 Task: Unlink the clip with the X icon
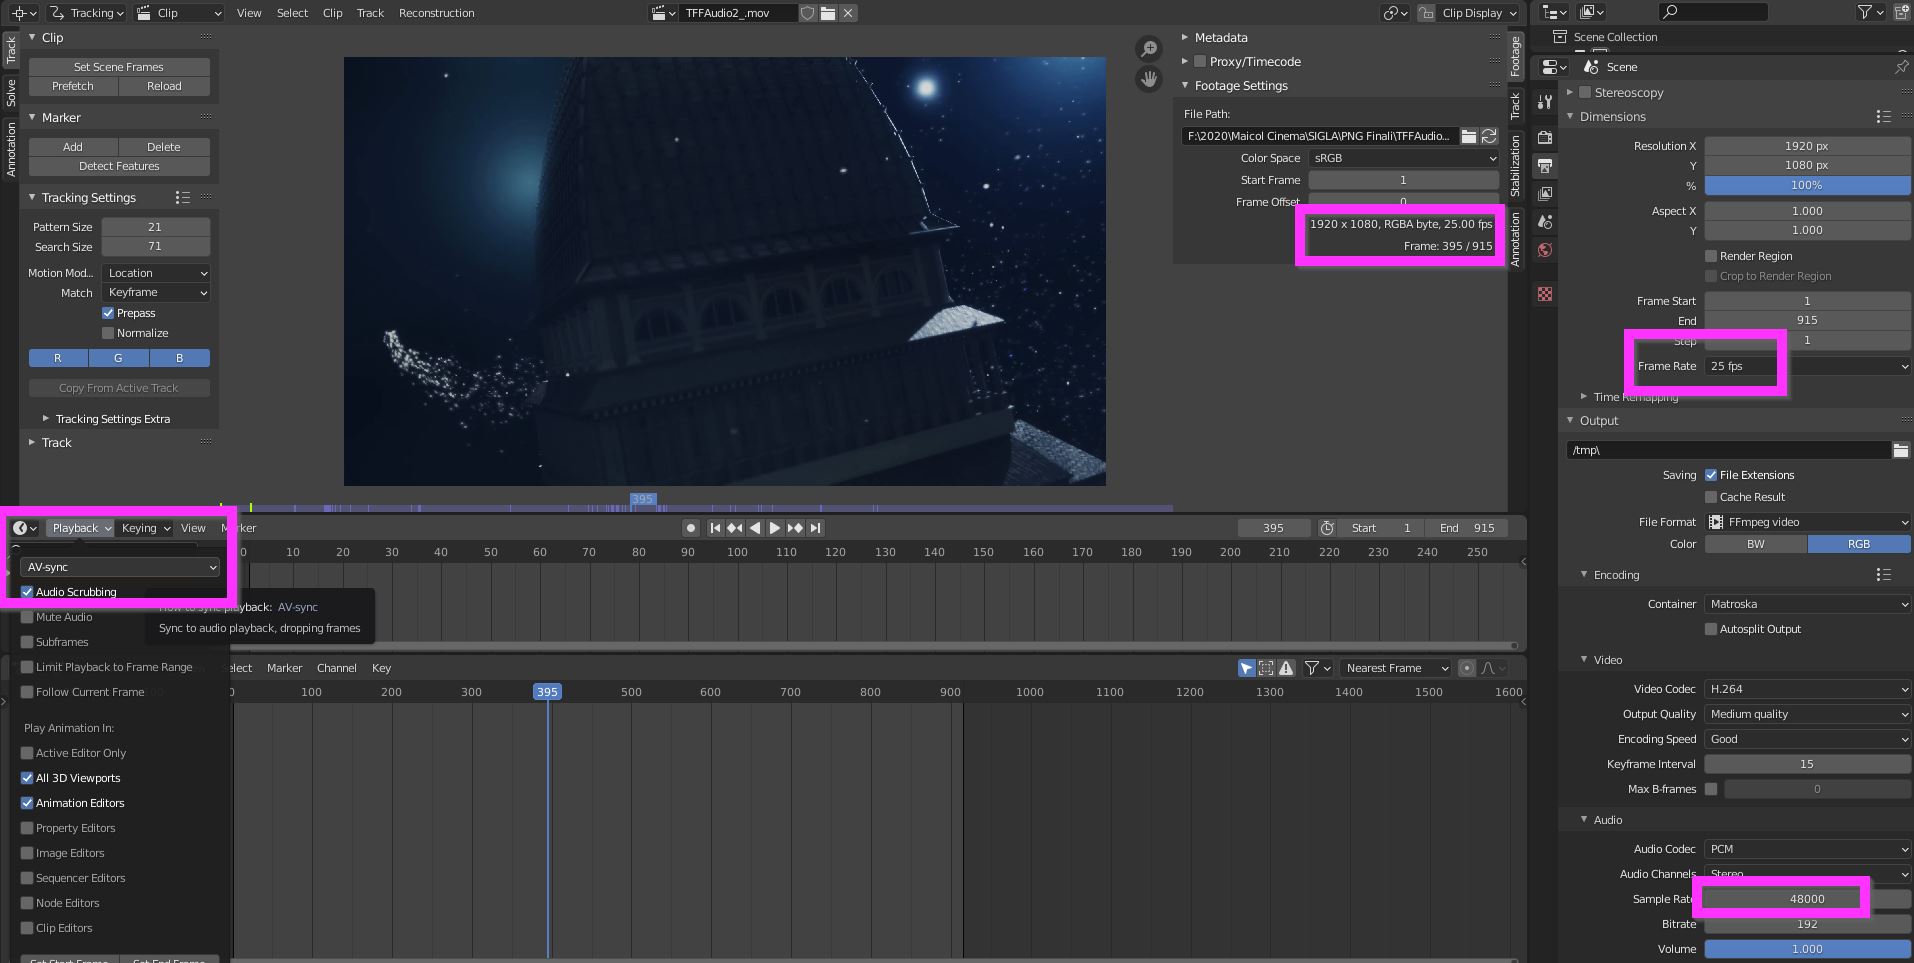pos(848,13)
